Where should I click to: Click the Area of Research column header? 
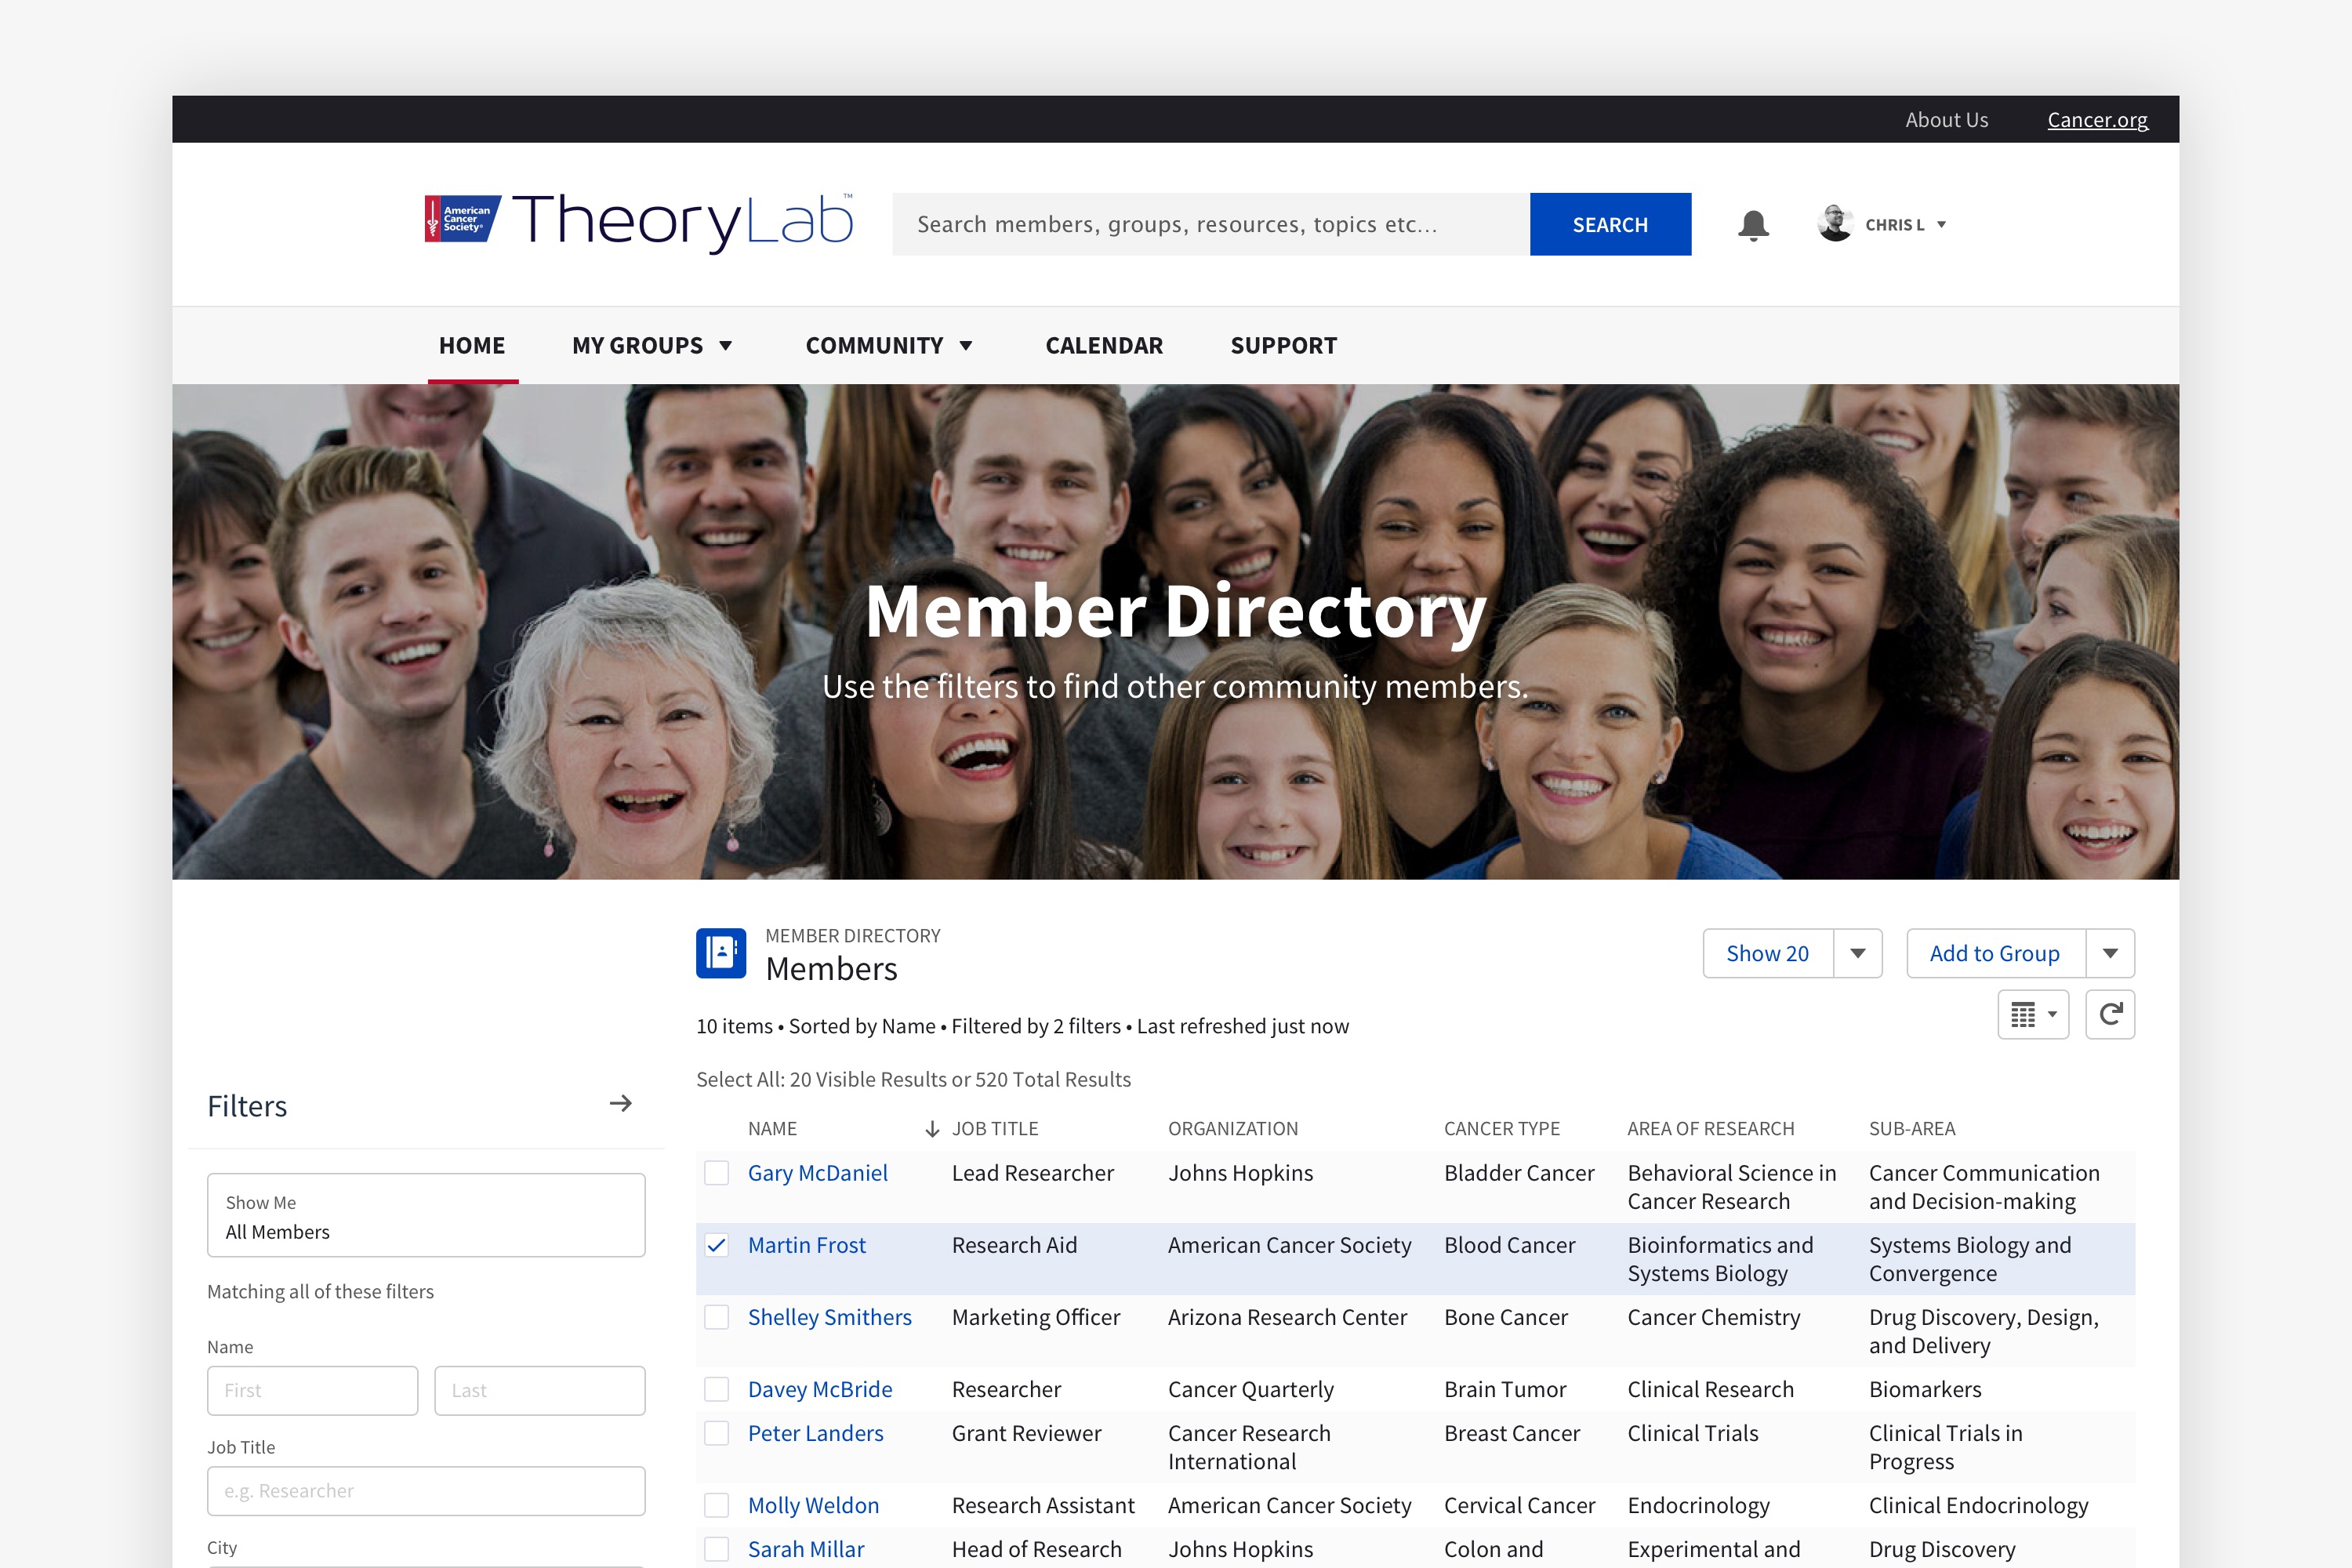1711,1129
